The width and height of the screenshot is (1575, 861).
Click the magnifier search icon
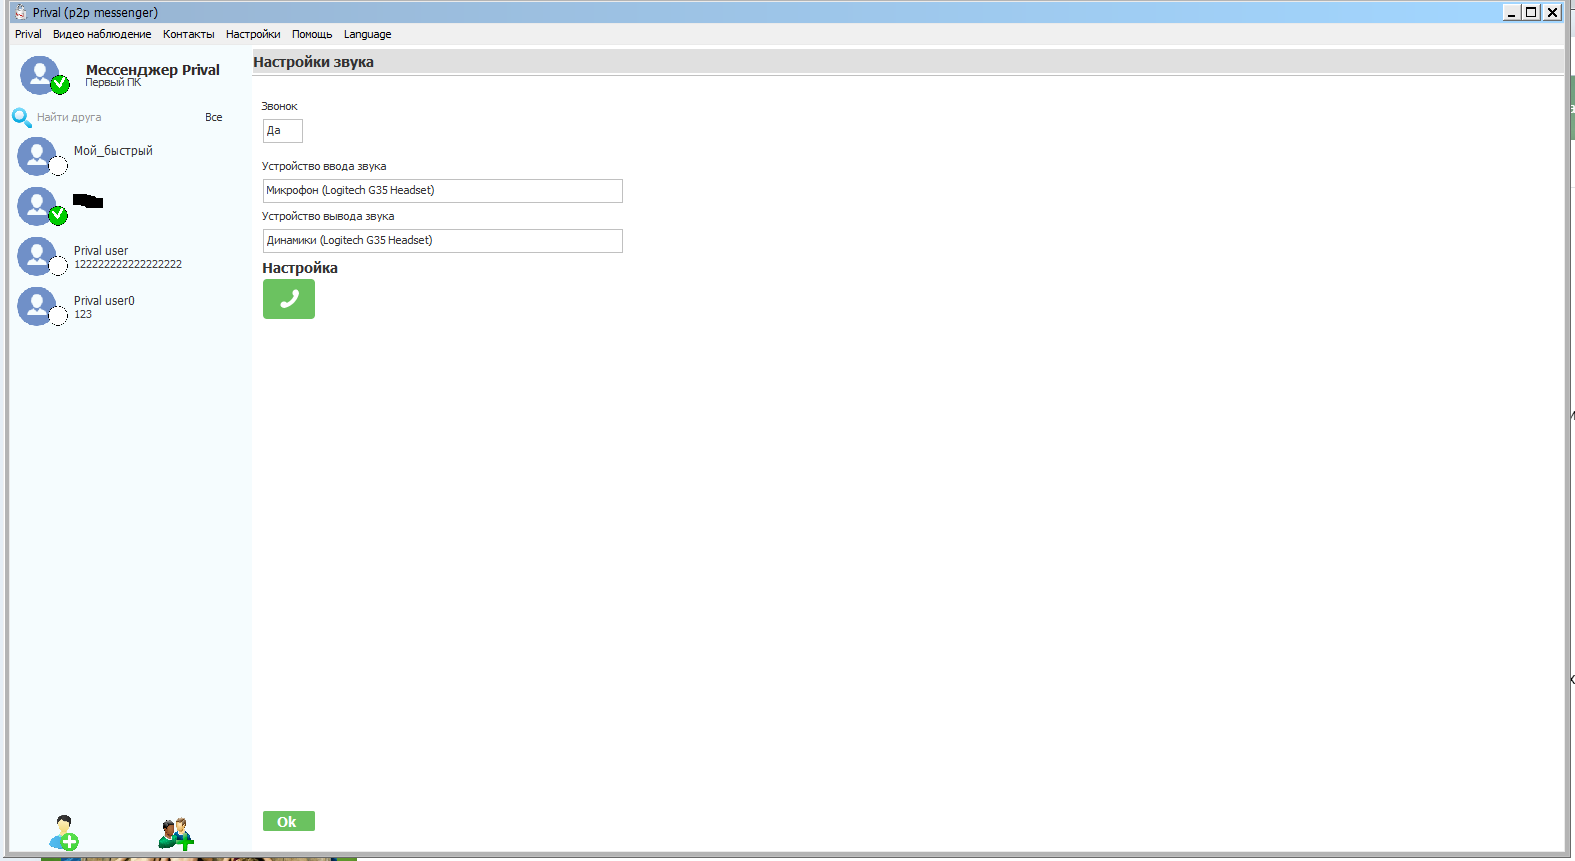click(21, 118)
